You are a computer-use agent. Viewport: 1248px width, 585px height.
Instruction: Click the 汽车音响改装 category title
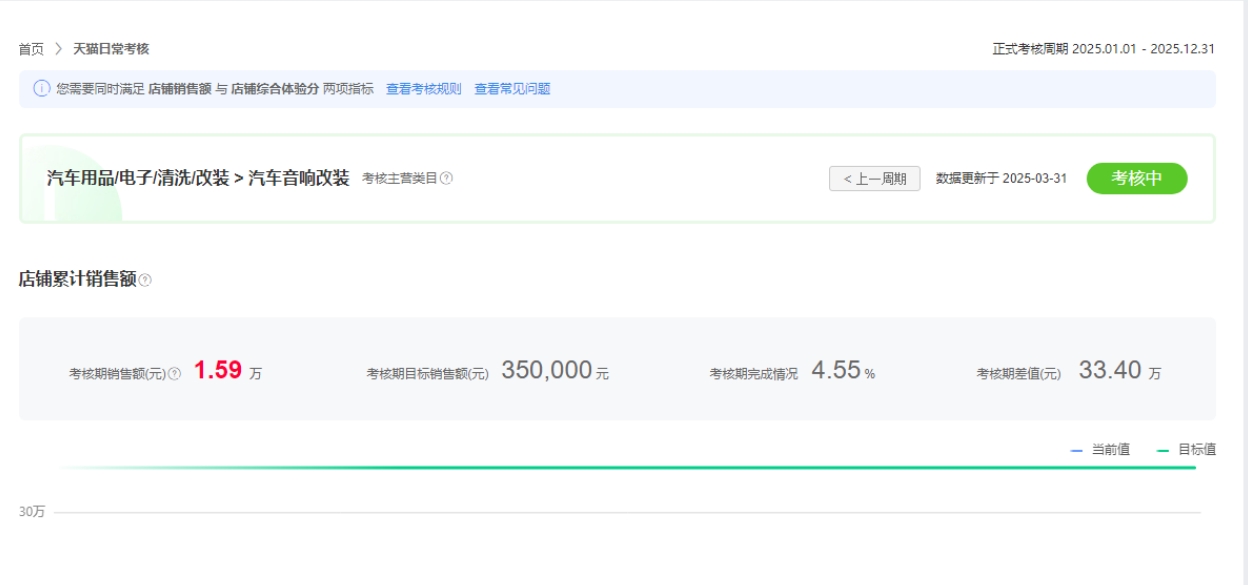pyautogui.click(x=299, y=178)
